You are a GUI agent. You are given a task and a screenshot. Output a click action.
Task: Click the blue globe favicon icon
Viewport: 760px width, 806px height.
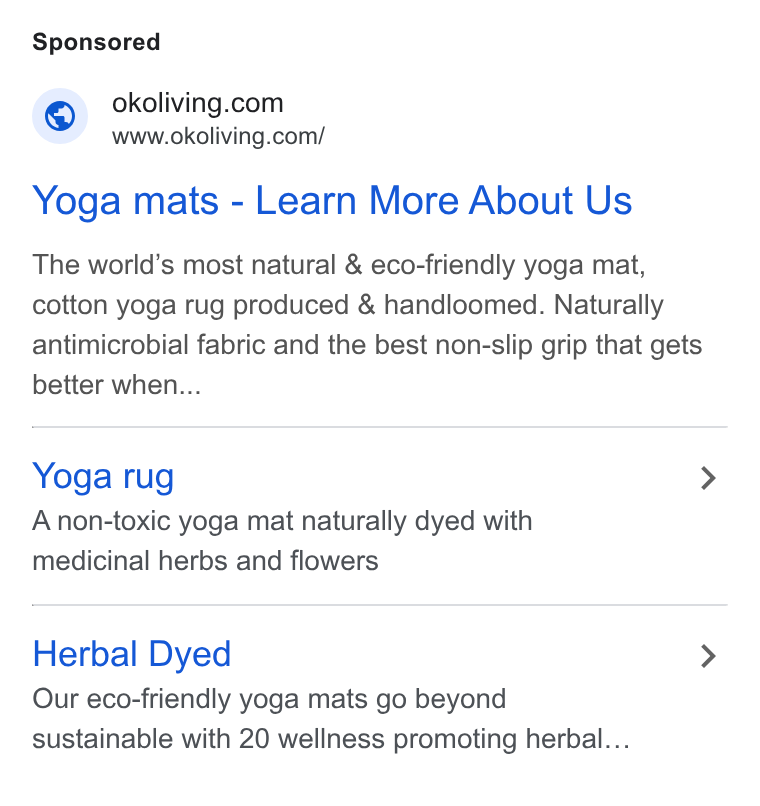pos(60,116)
